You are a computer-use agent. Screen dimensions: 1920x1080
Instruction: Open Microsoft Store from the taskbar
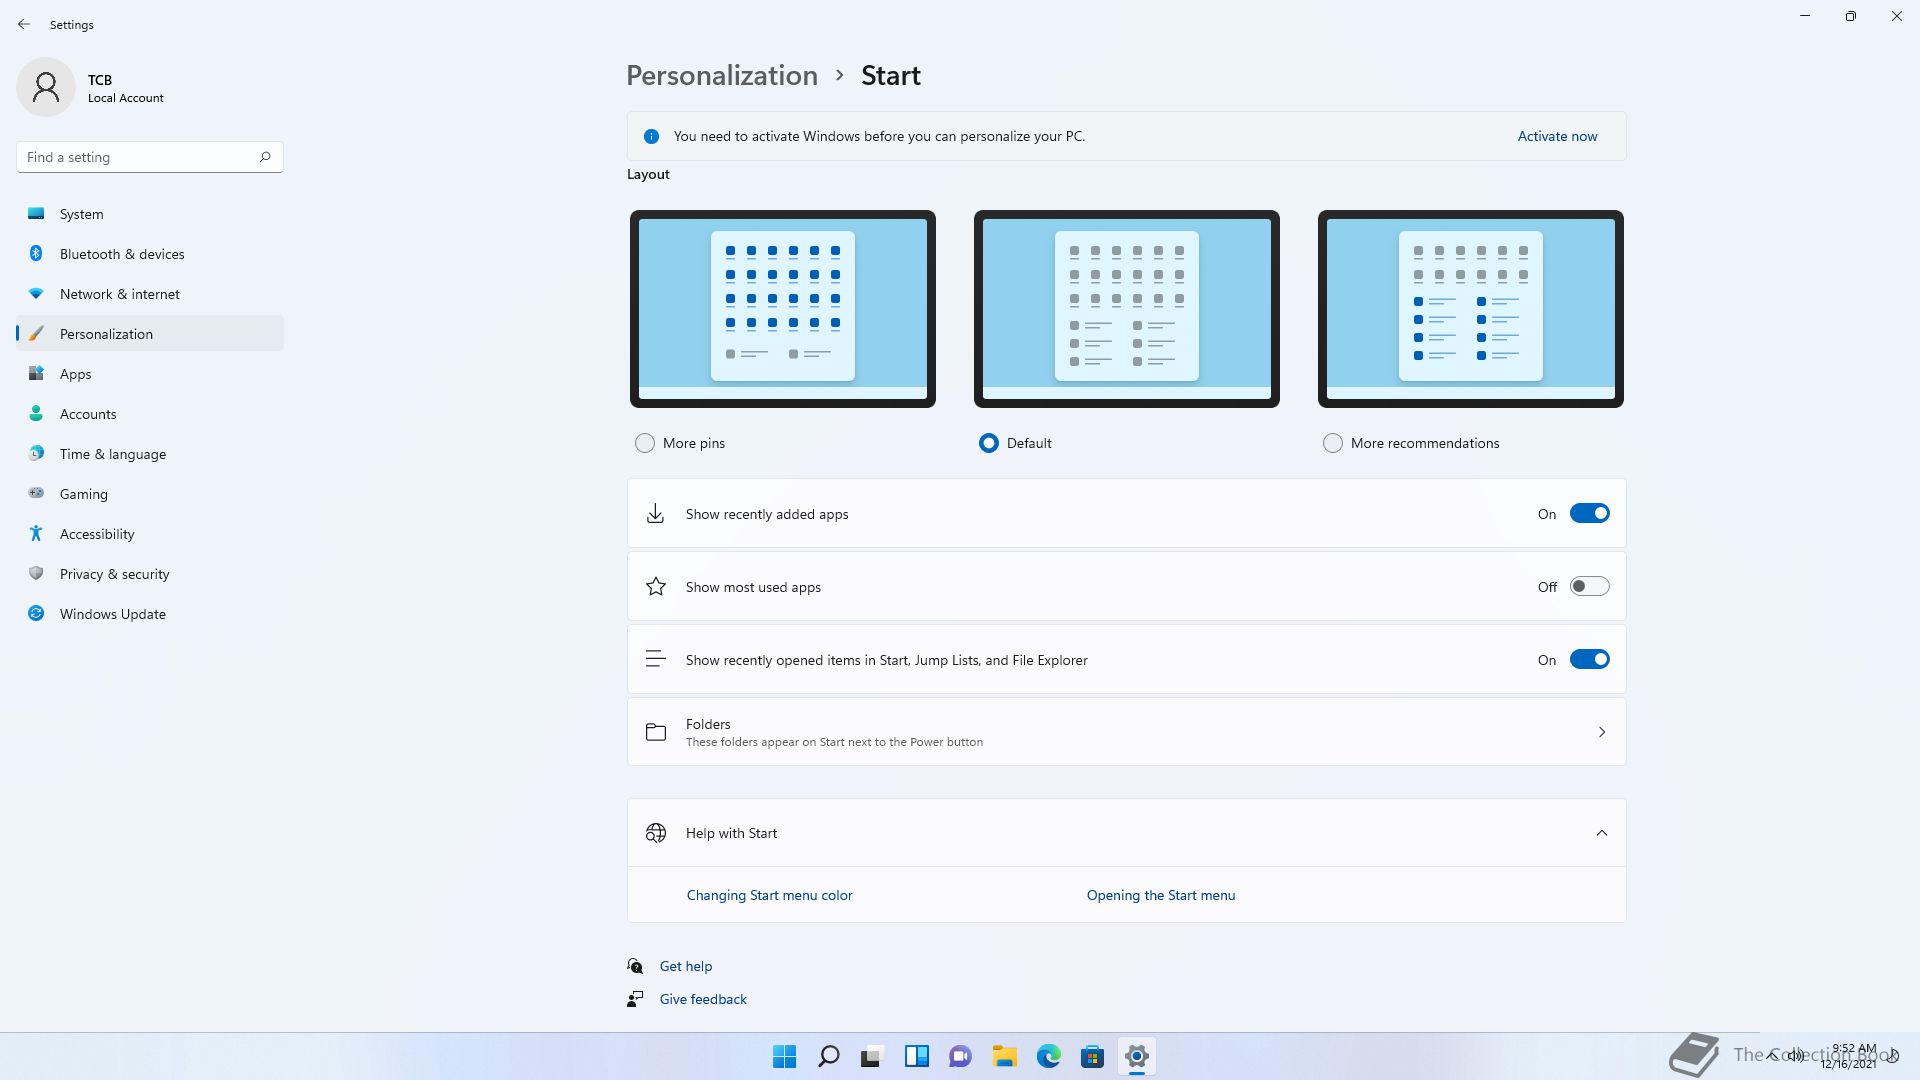[1092, 1056]
